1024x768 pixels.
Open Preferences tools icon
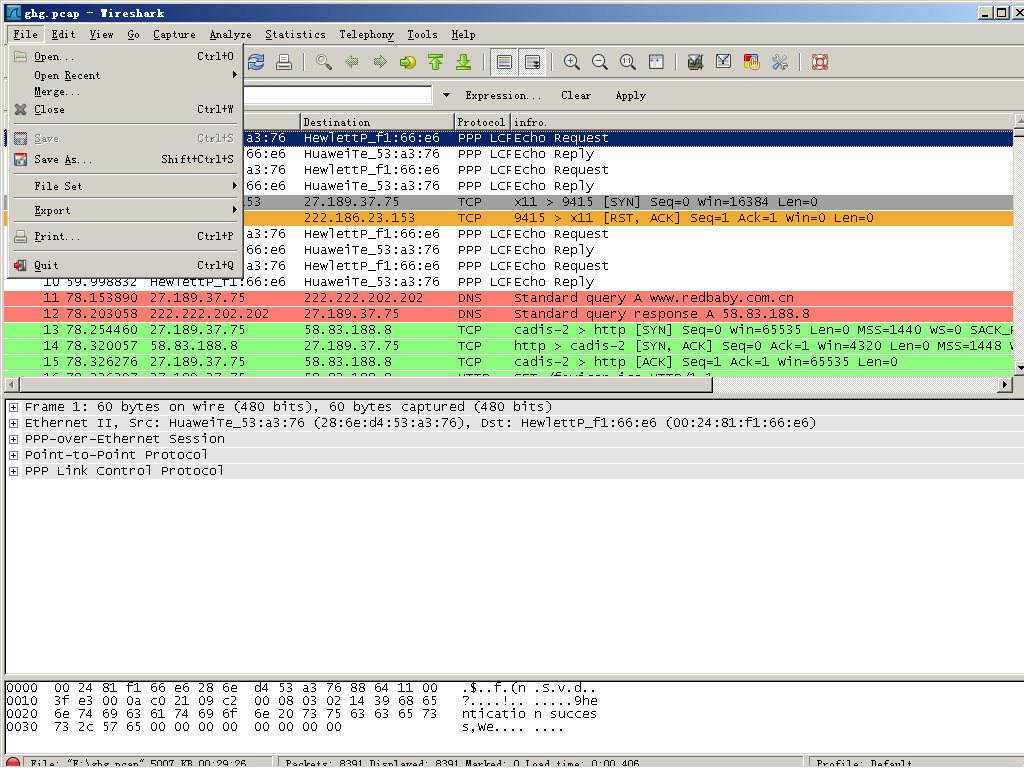click(x=780, y=62)
